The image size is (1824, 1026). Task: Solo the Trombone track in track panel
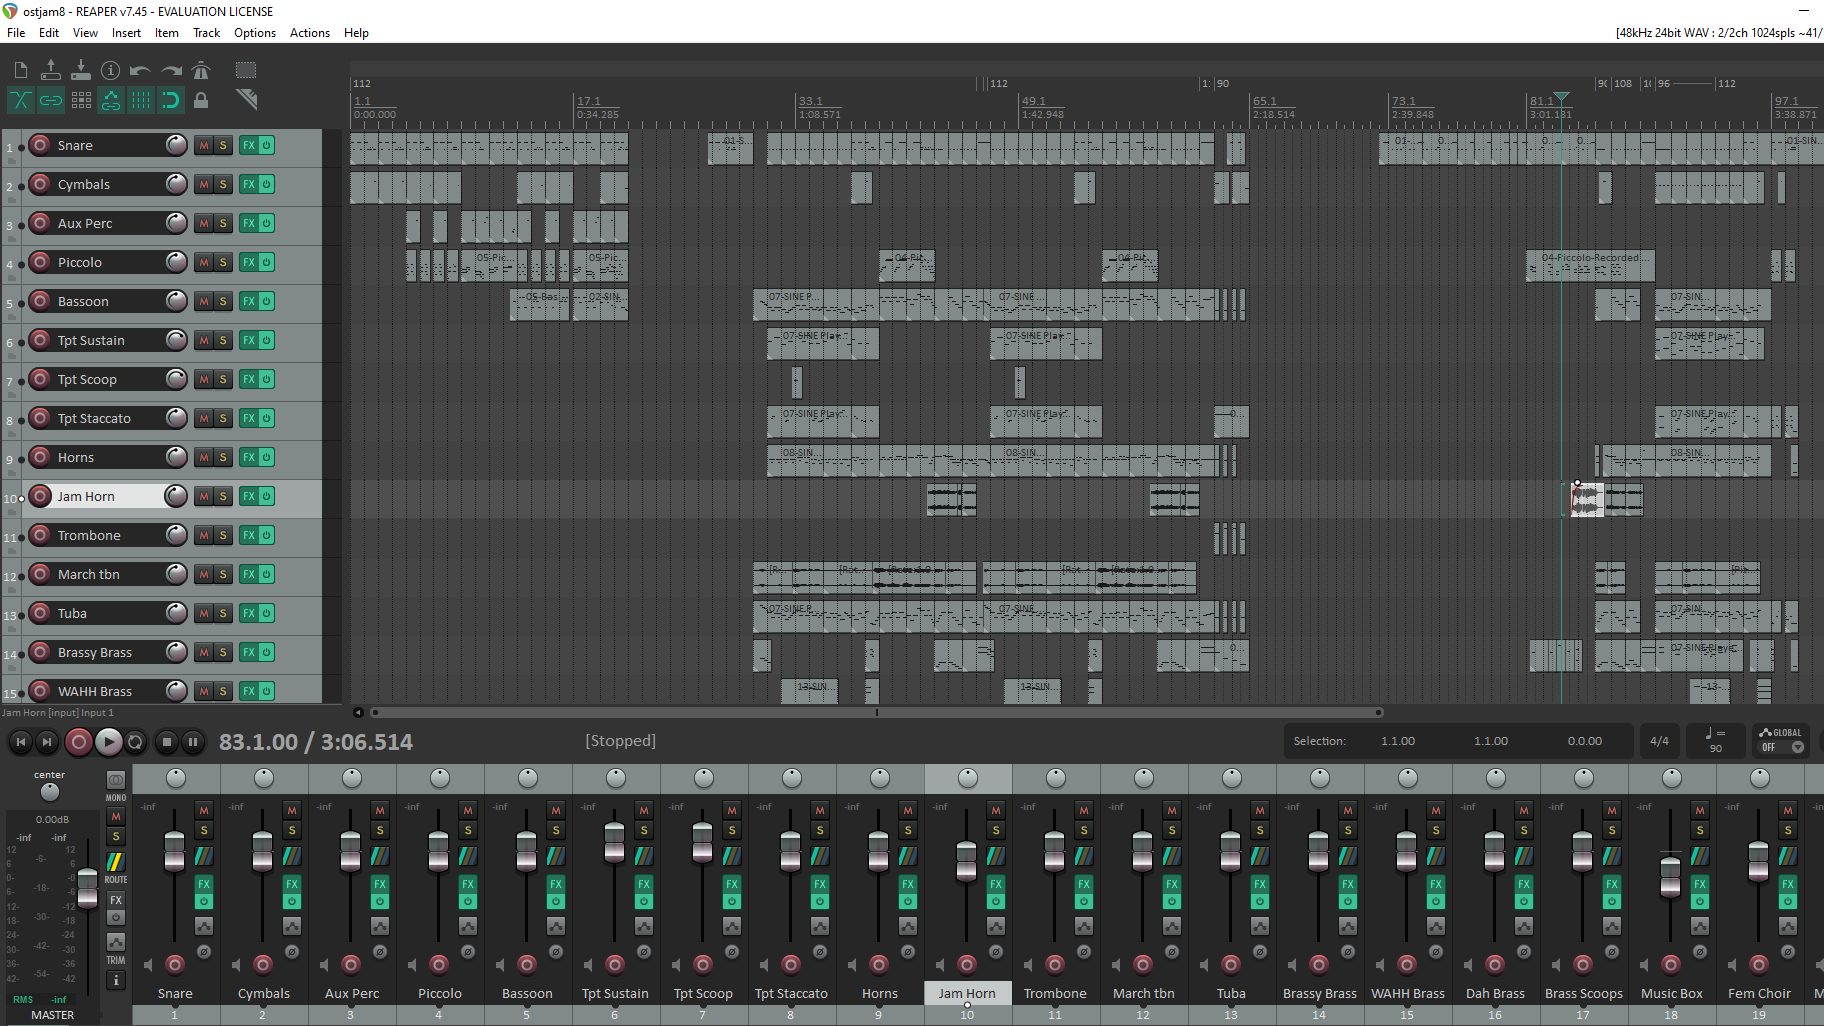tap(223, 535)
